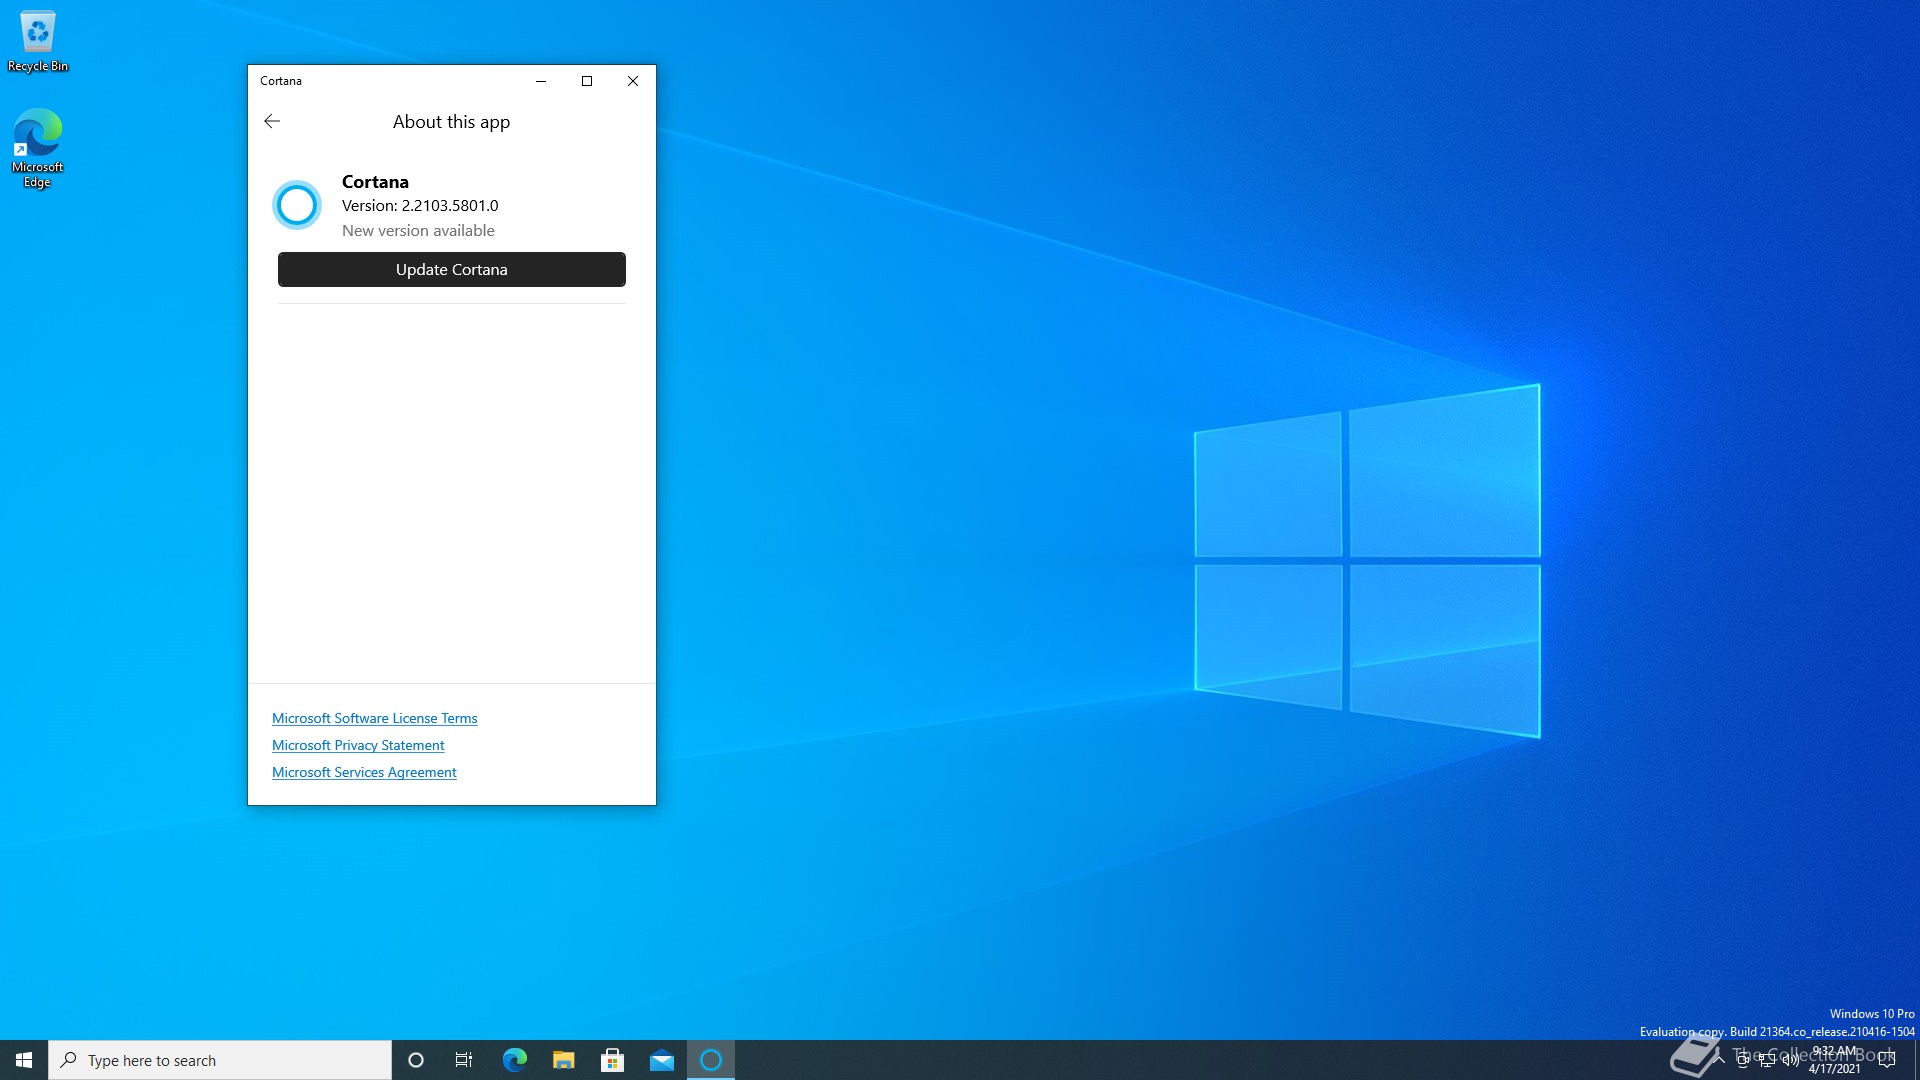
Task: Click the active Cortana taskbar icon
Action: point(711,1060)
